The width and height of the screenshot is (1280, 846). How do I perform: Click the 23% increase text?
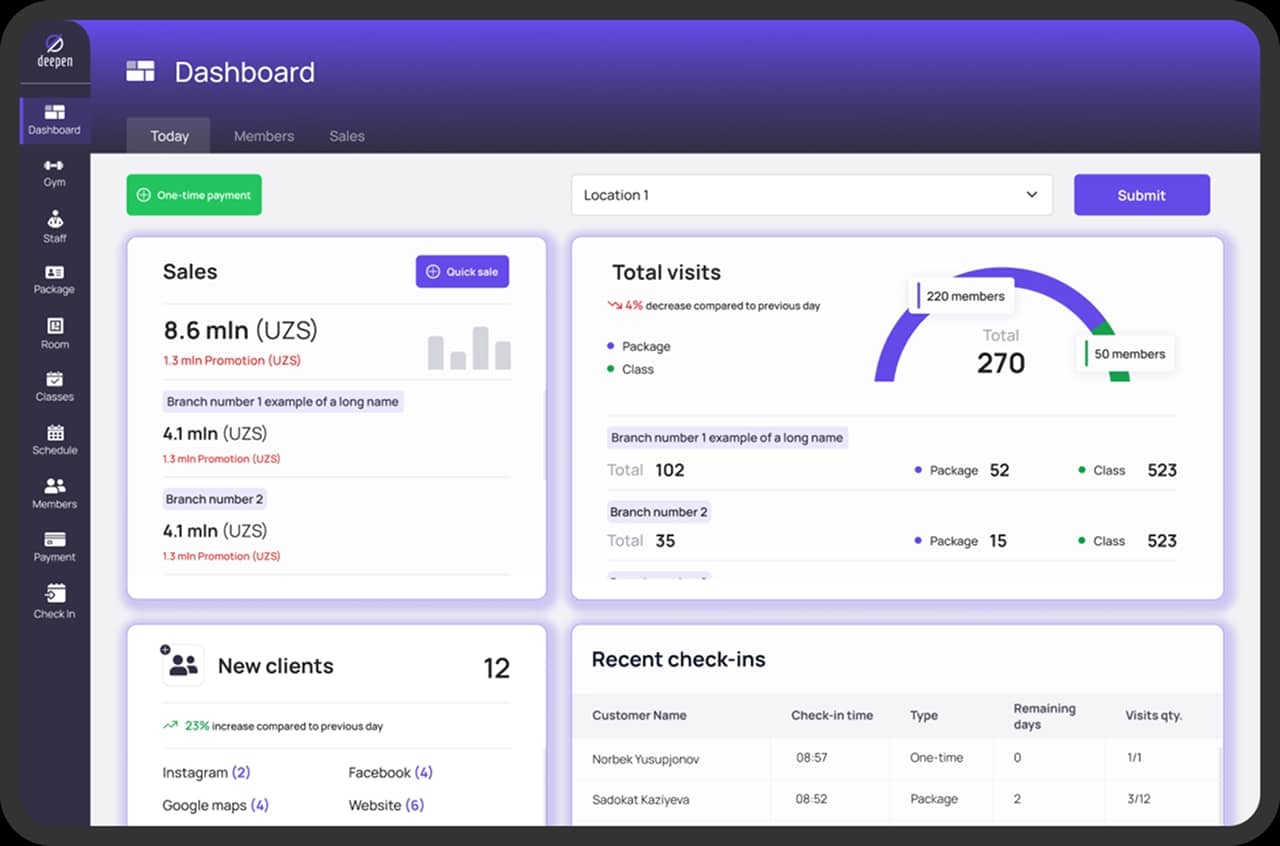click(273, 726)
